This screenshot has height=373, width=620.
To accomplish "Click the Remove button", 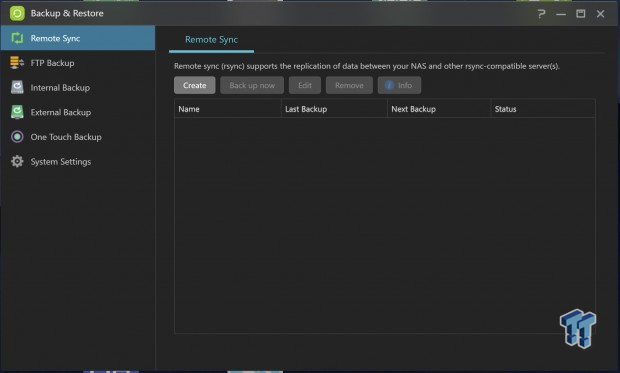I will click(349, 85).
